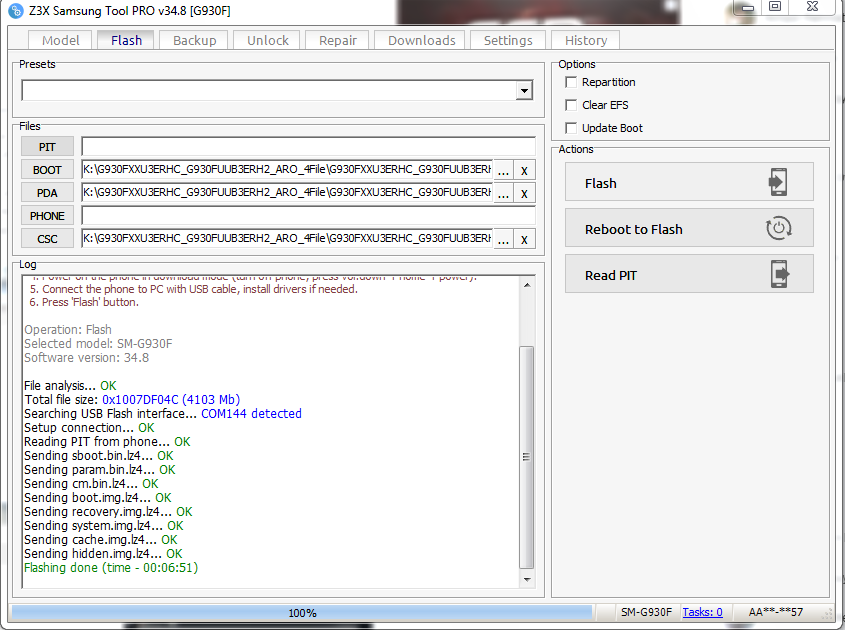Viewport: 845px width, 630px height.
Task: Click 'Software version: 34.8' log line
Action: (x=86, y=357)
